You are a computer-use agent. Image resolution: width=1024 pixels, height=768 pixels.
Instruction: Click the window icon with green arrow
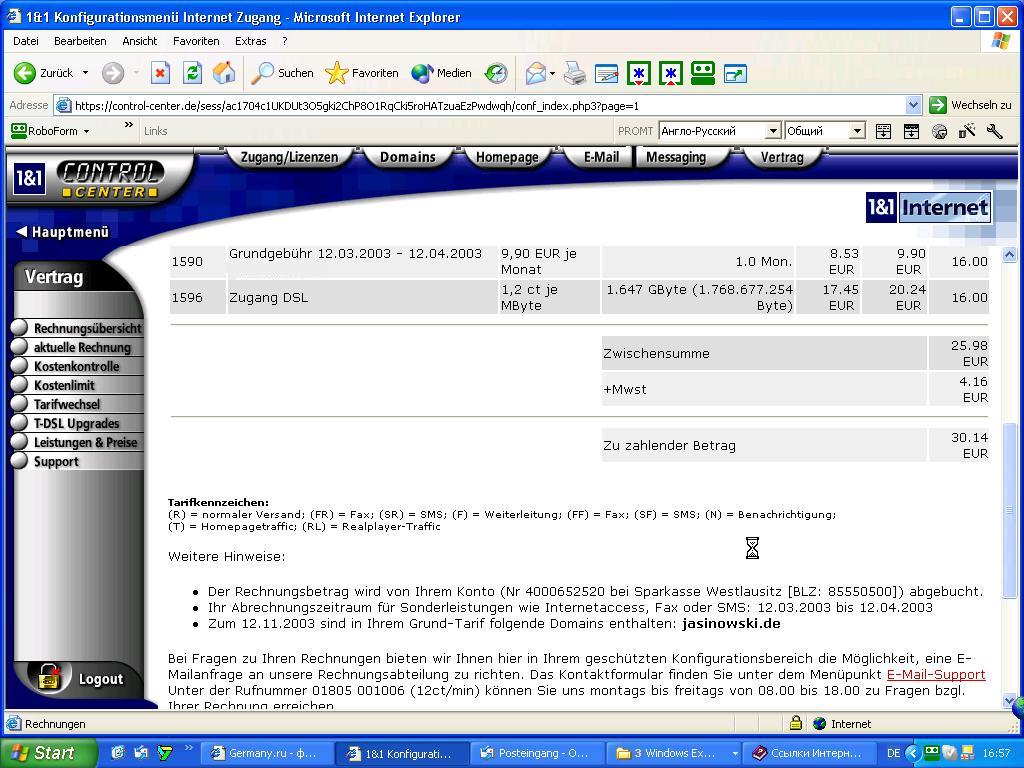click(x=735, y=74)
